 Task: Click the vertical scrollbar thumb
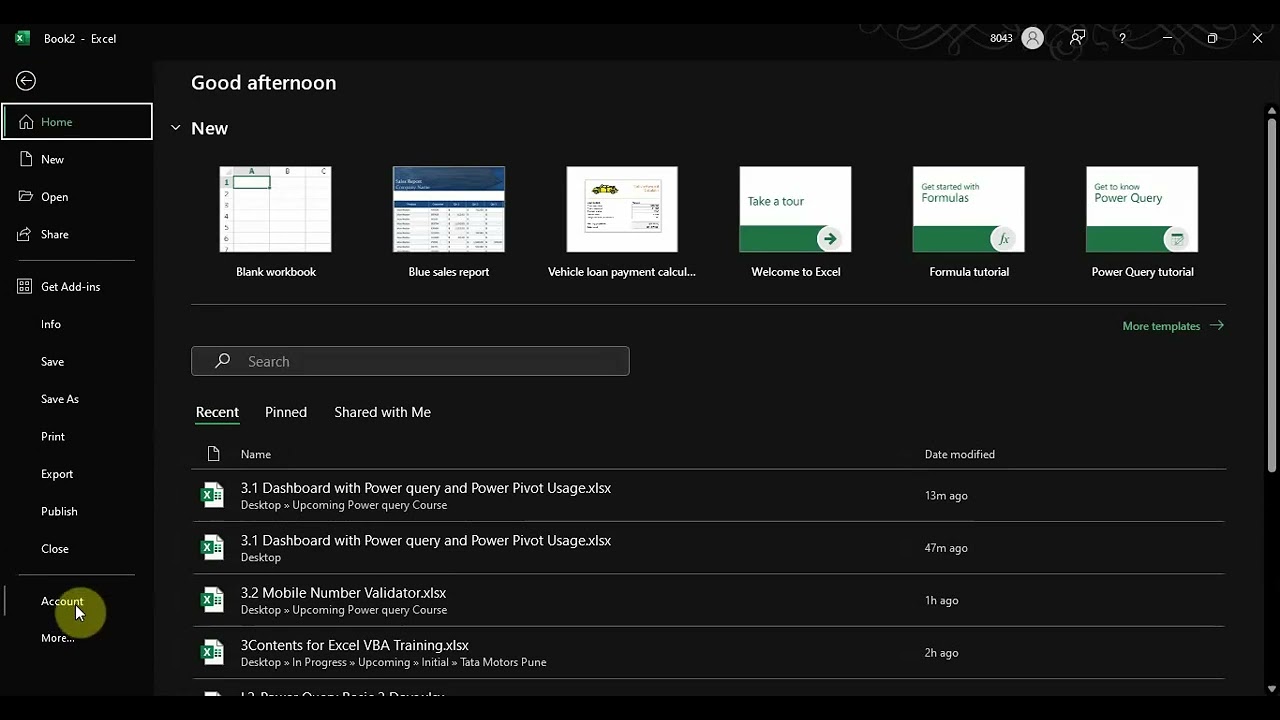(1272, 295)
